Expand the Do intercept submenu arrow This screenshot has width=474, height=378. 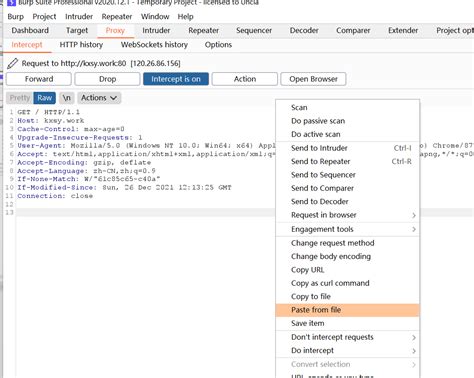(x=414, y=351)
